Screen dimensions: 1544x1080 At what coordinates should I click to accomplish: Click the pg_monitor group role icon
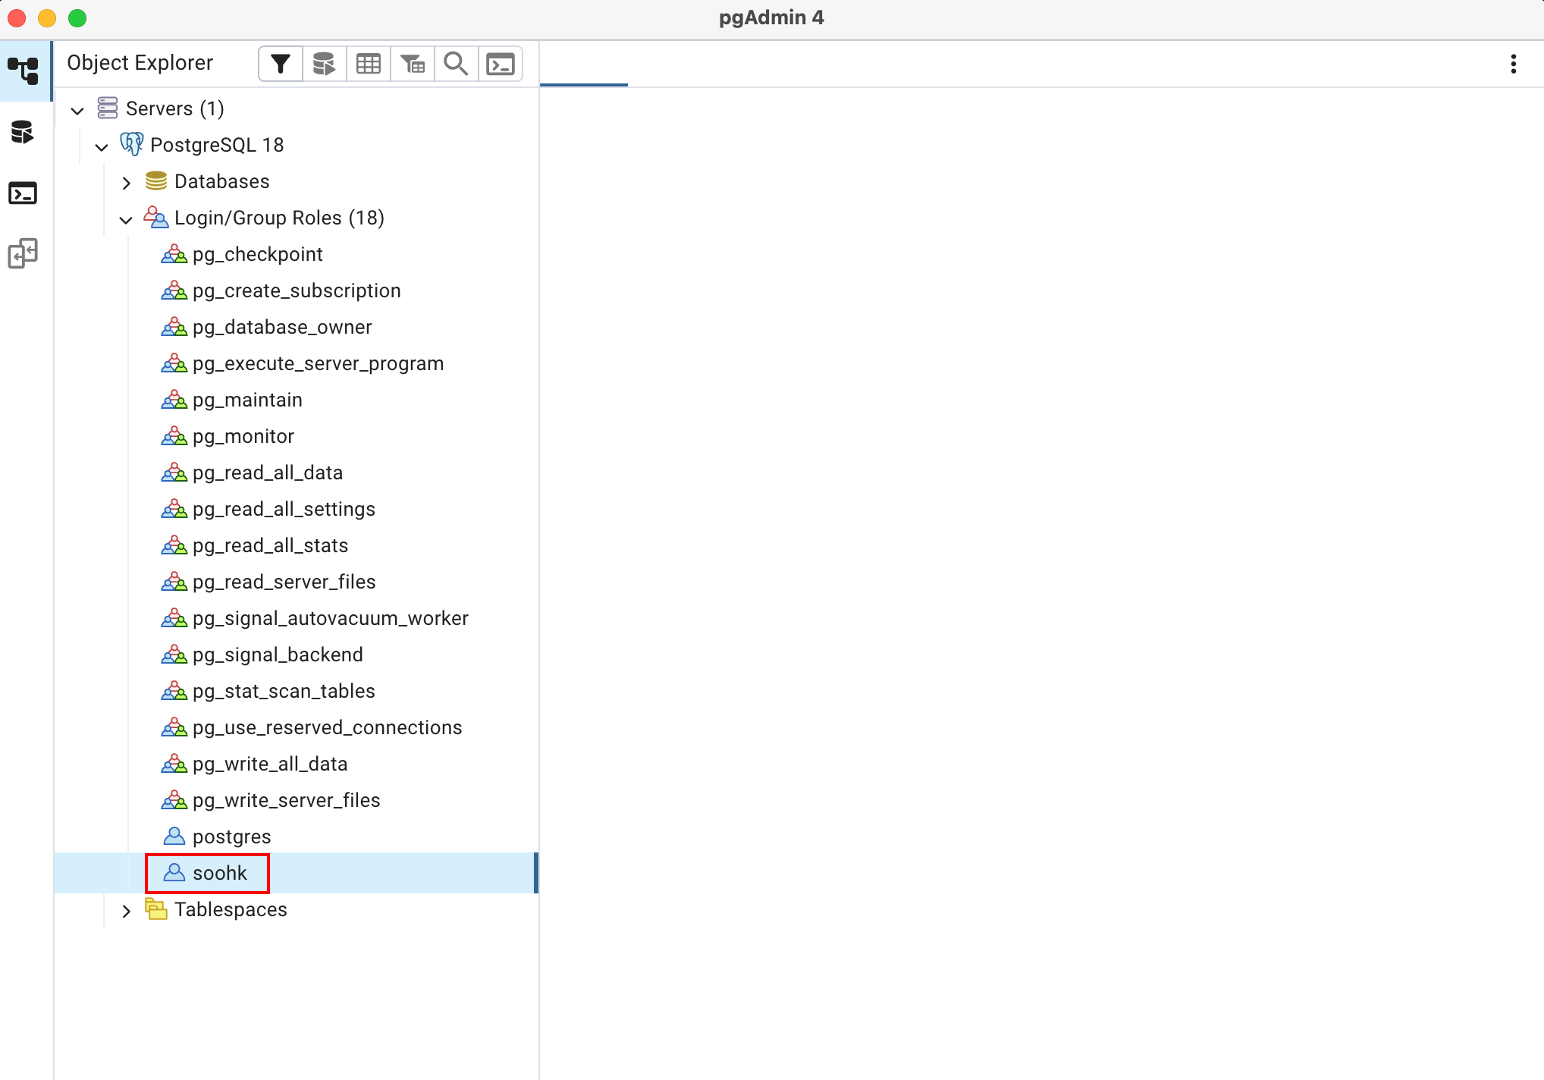tap(174, 436)
